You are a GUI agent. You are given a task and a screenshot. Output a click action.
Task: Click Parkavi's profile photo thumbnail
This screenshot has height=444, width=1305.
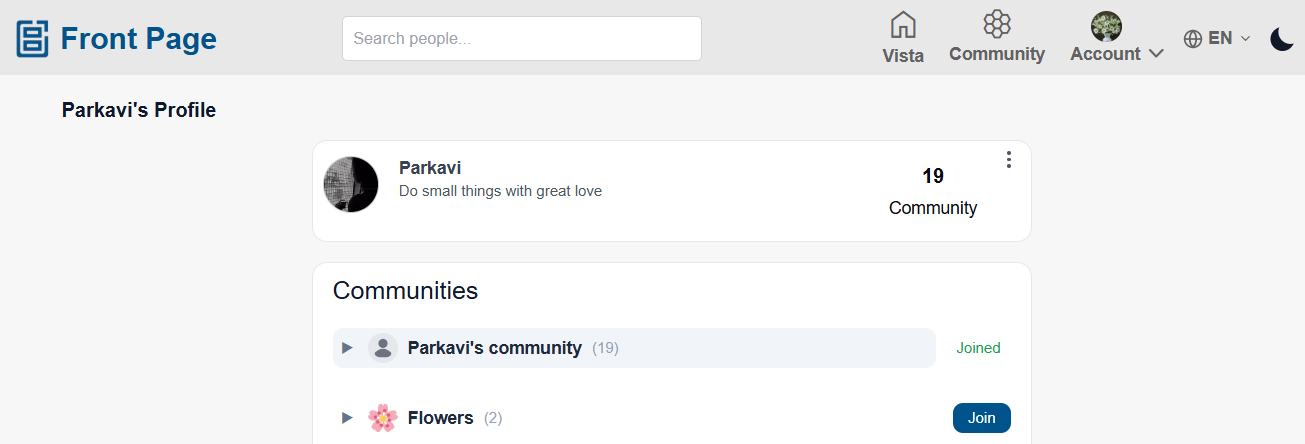[351, 184]
